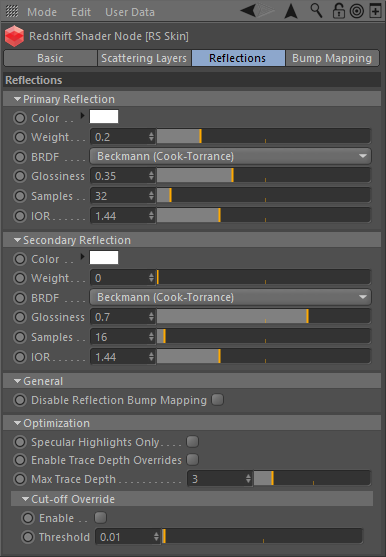Open the search magnifier icon
Screen dimensions: 386x557
tap(316, 11)
